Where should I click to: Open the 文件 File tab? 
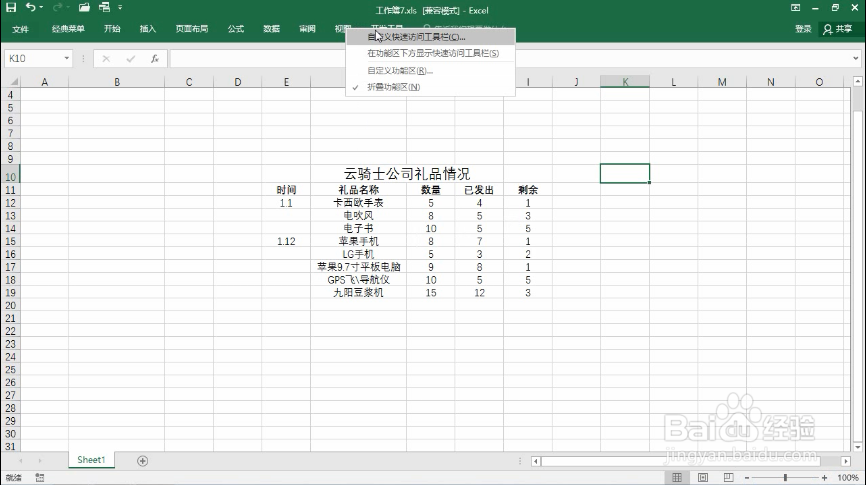click(20, 29)
